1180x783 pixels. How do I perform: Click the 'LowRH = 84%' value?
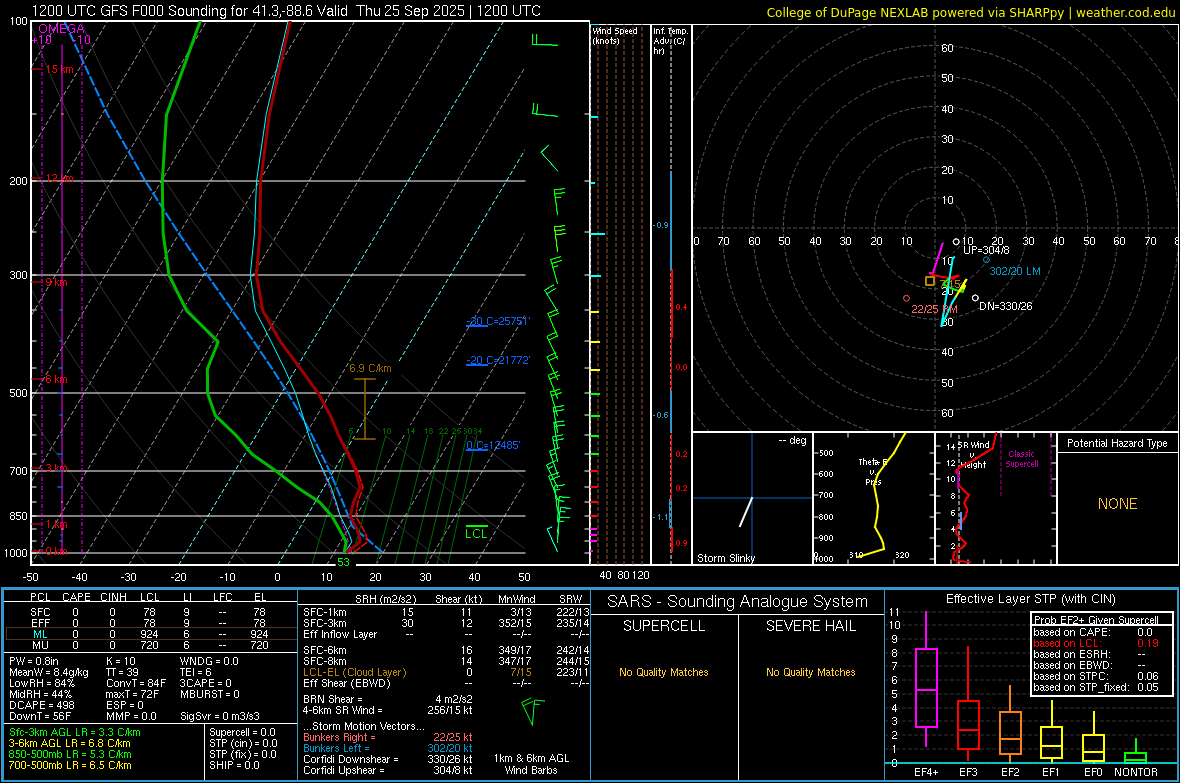[41, 683]
